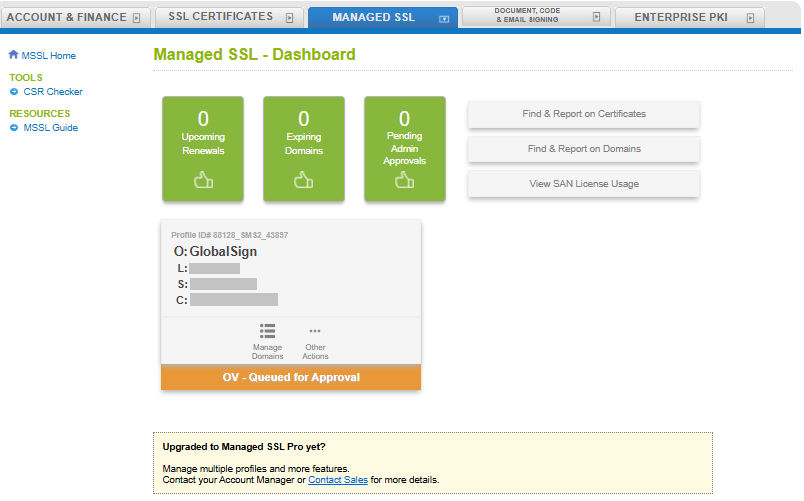Open the Upcoming Renewals tile

click(x=203, y=149)
